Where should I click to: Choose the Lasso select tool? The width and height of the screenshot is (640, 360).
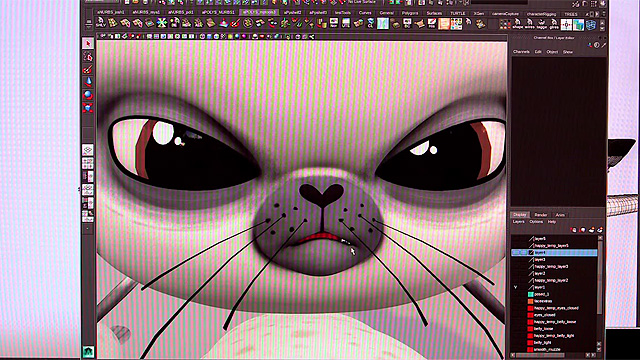tap(88, 56)
